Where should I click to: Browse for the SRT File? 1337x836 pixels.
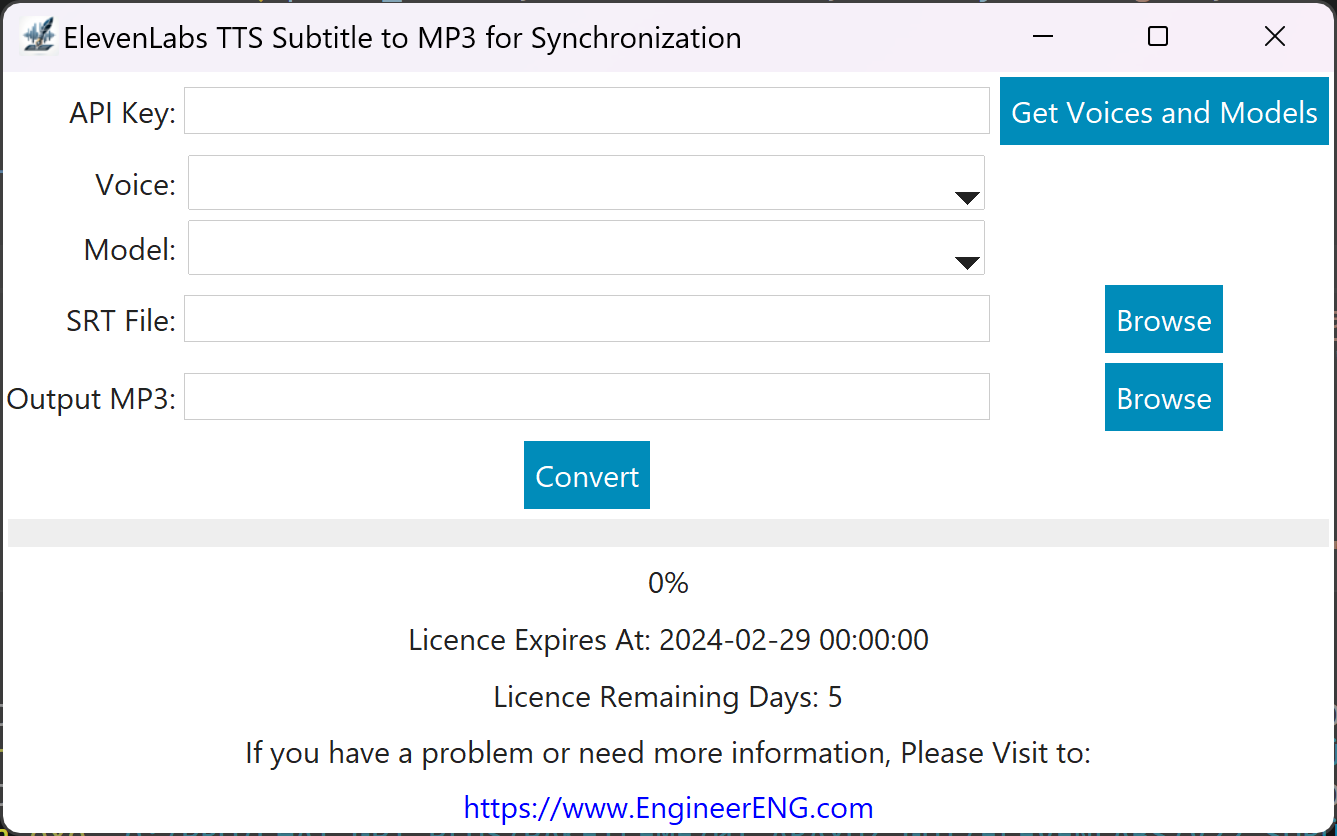(1164, 319)
